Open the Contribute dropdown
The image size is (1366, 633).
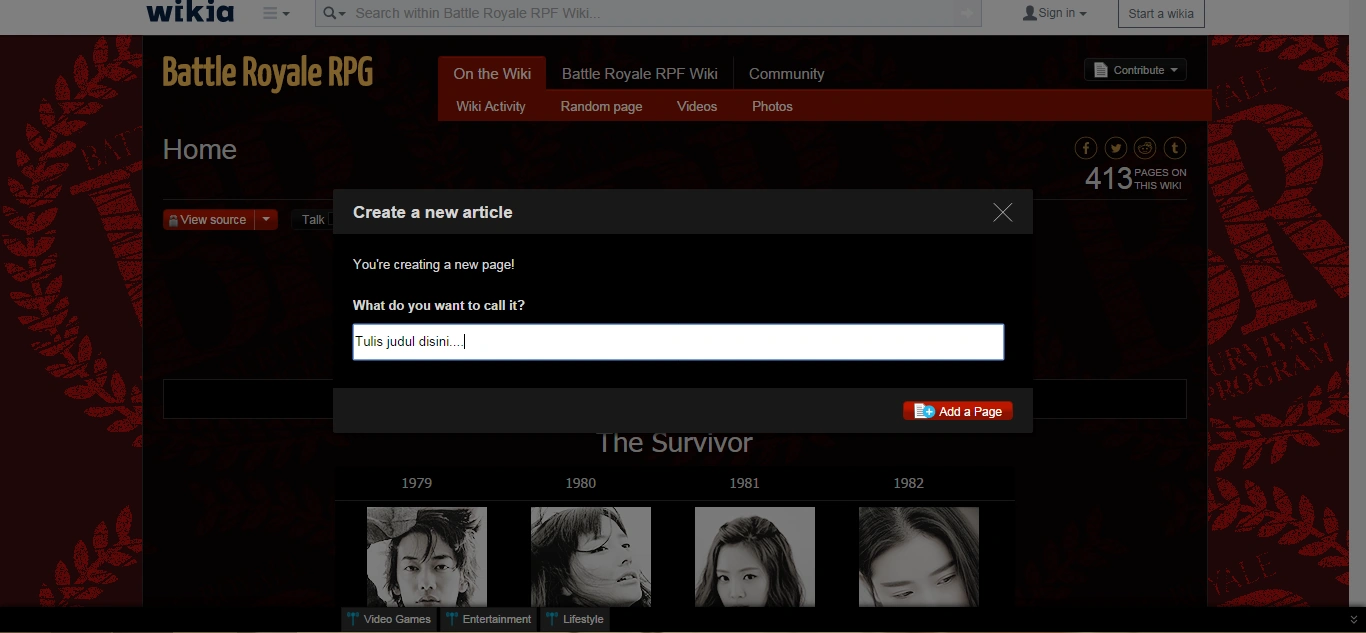[x=1135, y=70]
